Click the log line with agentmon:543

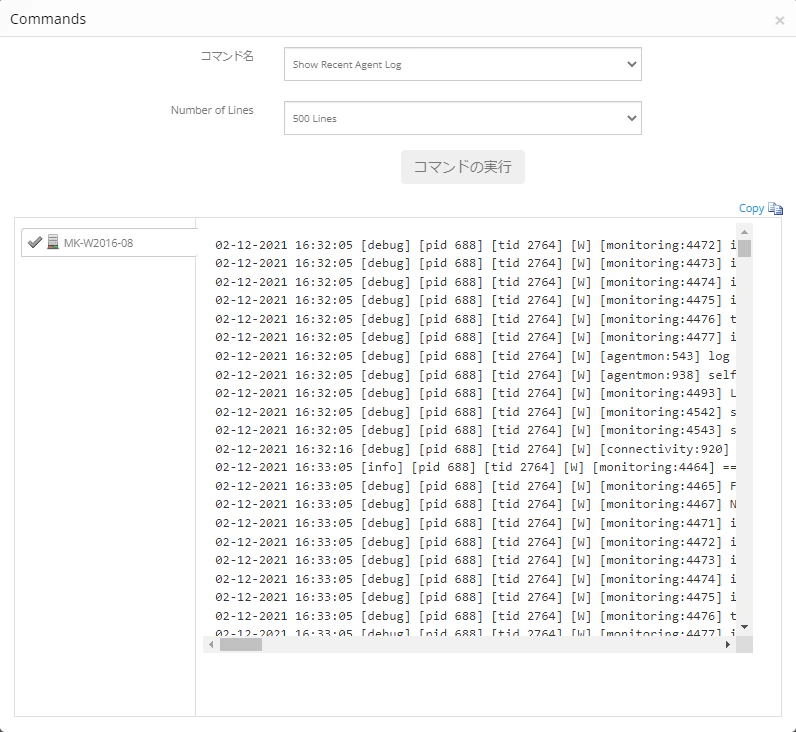pos(473,356)
